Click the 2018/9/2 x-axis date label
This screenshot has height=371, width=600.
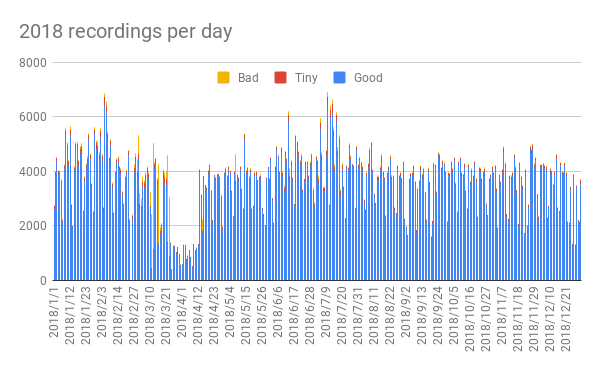pyautogui.click(x=406, y=311)
